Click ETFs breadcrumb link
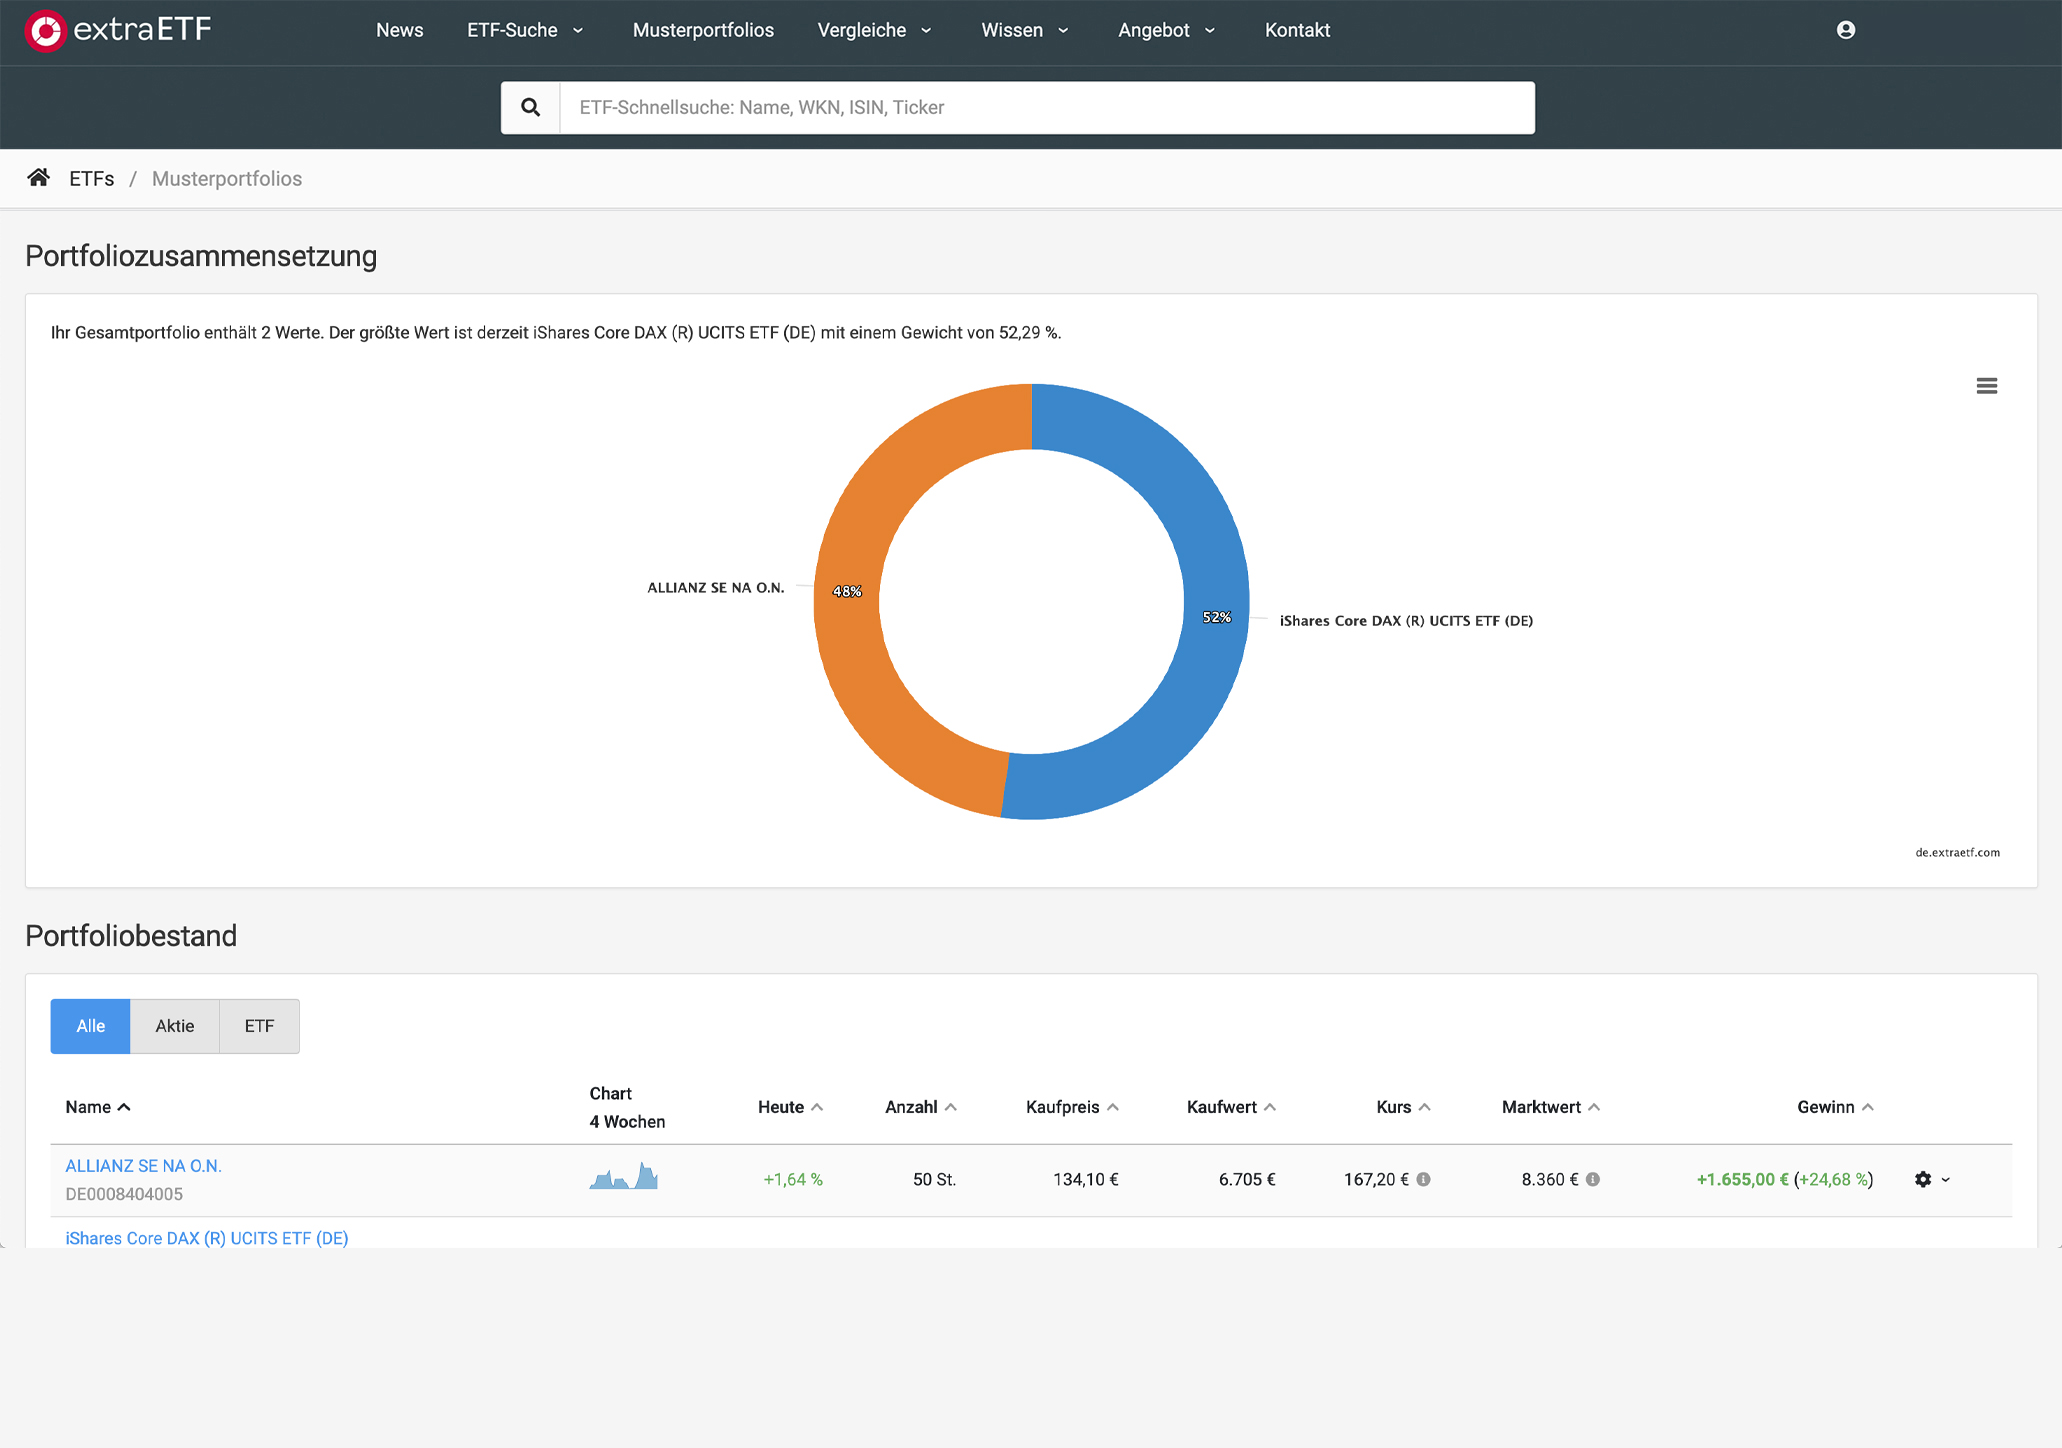2062x1448 pixels. (91, 179)
